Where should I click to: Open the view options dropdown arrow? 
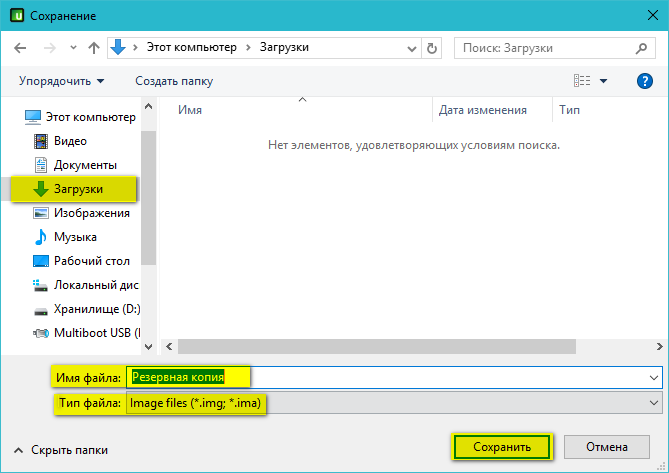tap(603, 81)
